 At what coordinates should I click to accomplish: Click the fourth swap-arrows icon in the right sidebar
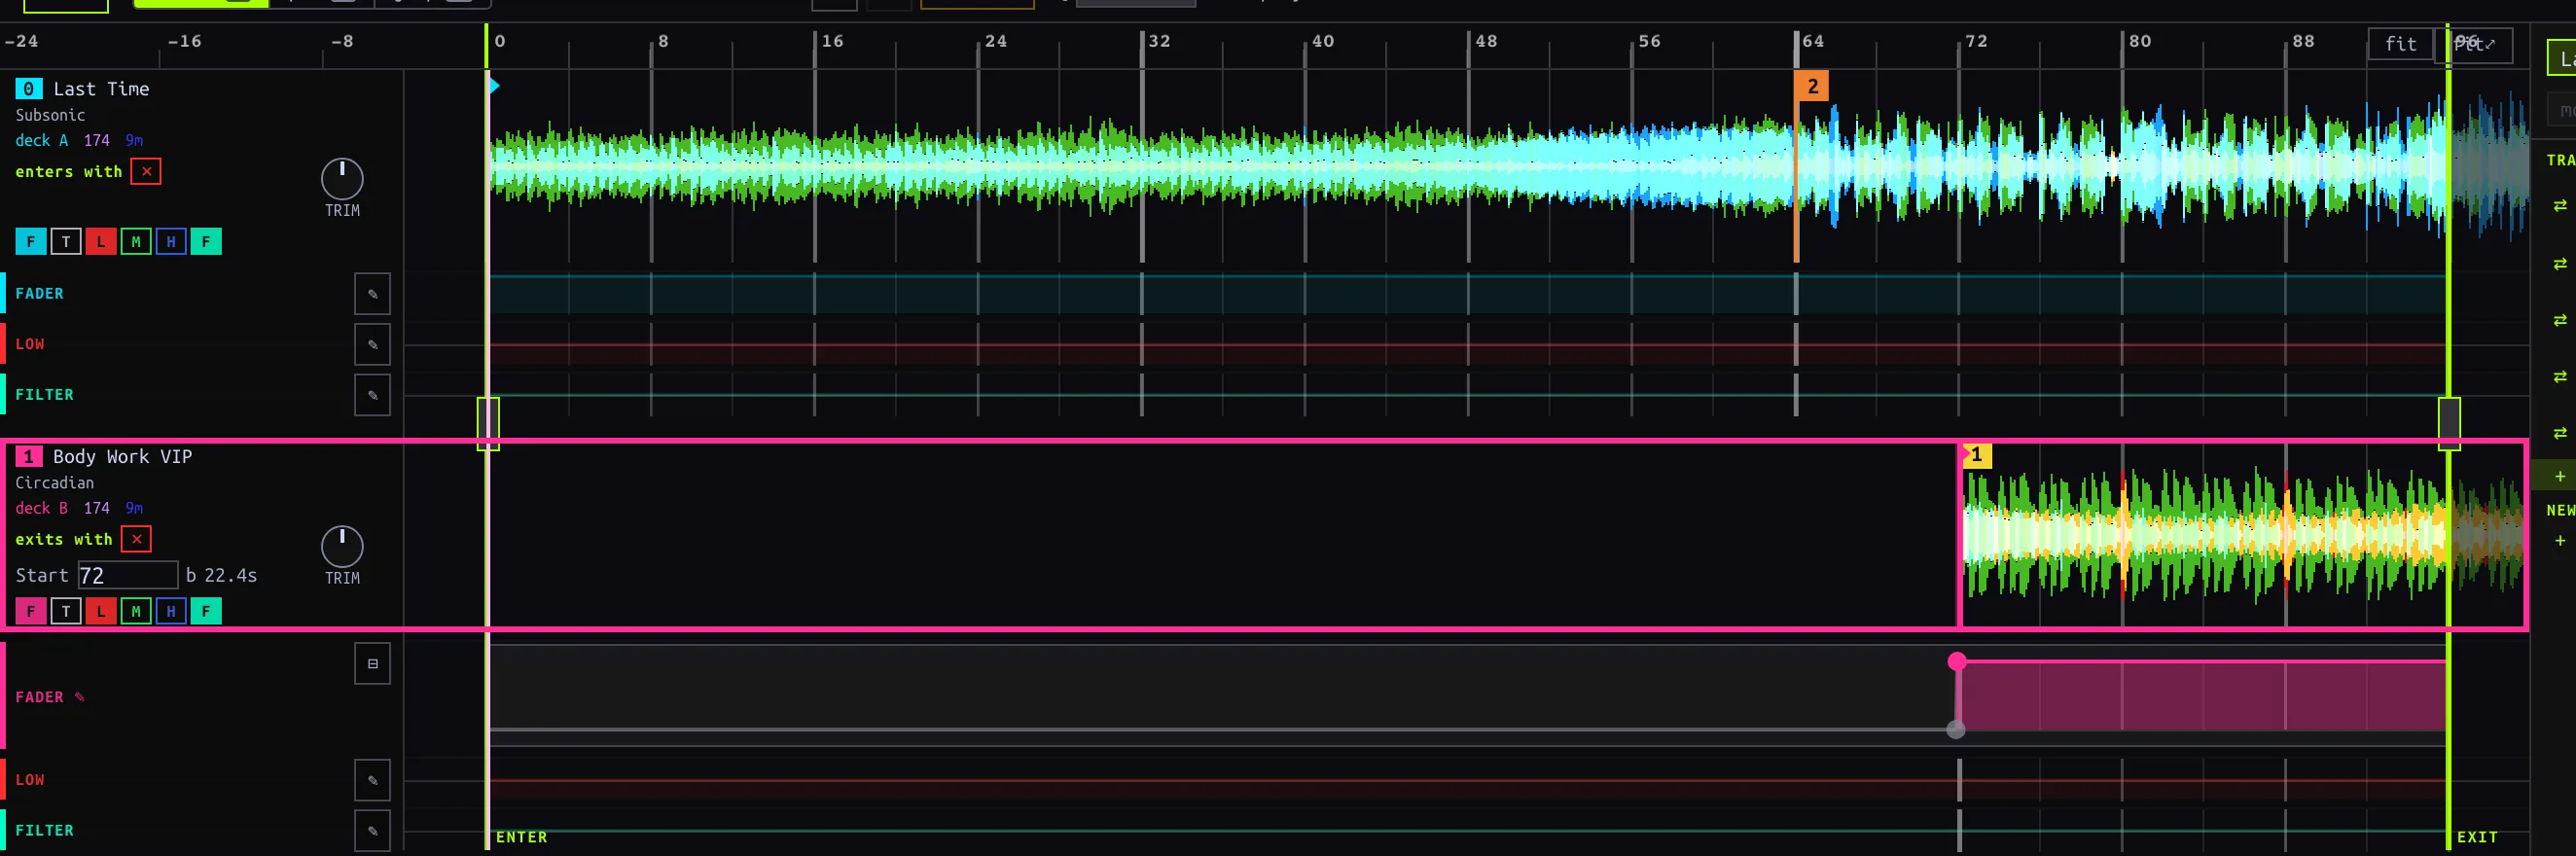click(2559, 377)
